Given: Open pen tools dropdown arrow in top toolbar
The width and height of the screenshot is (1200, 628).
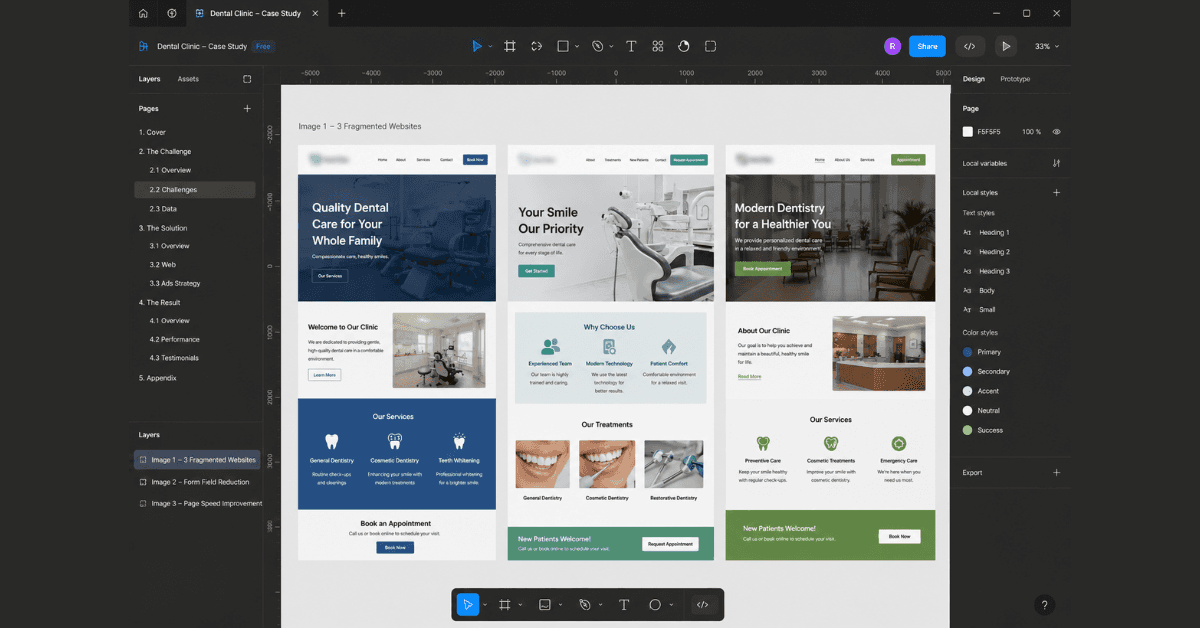Looking at the screenshot, I should tap(611, 47).
